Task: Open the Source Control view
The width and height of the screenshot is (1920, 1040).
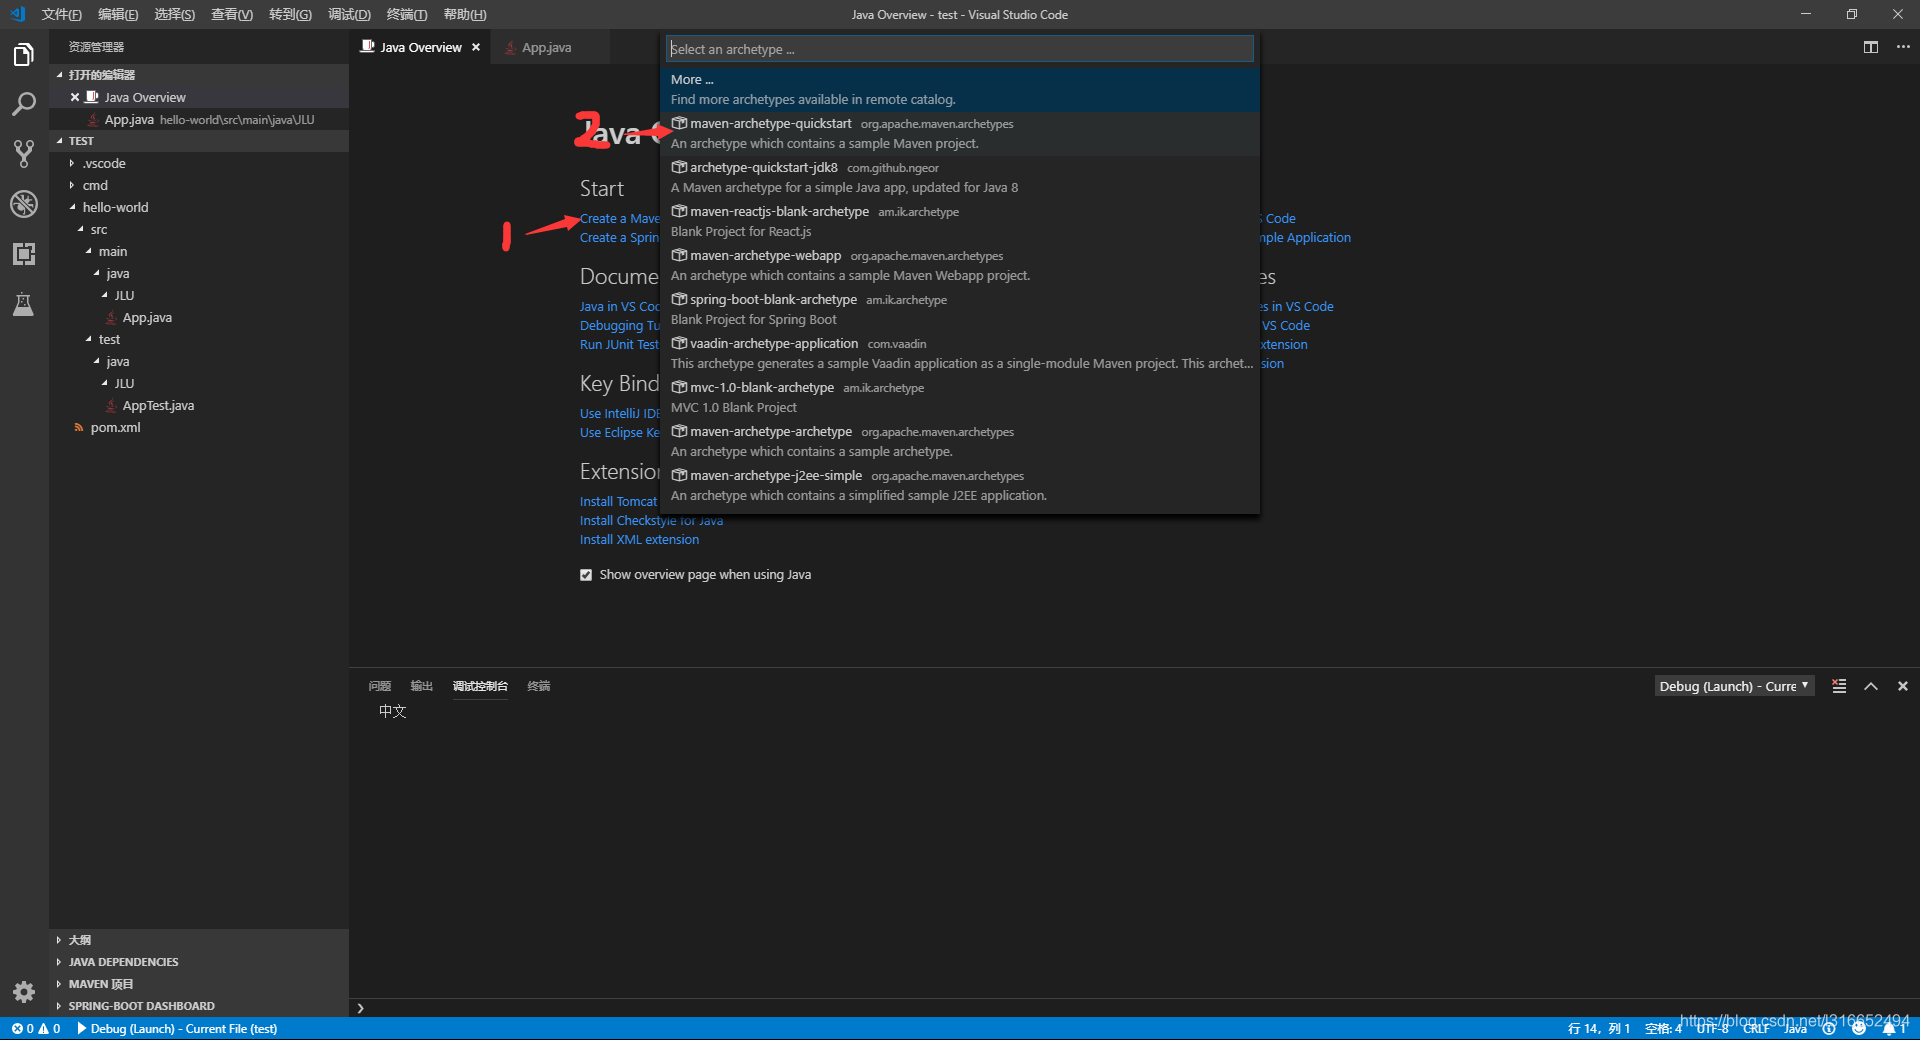Action: coord(24,154)
